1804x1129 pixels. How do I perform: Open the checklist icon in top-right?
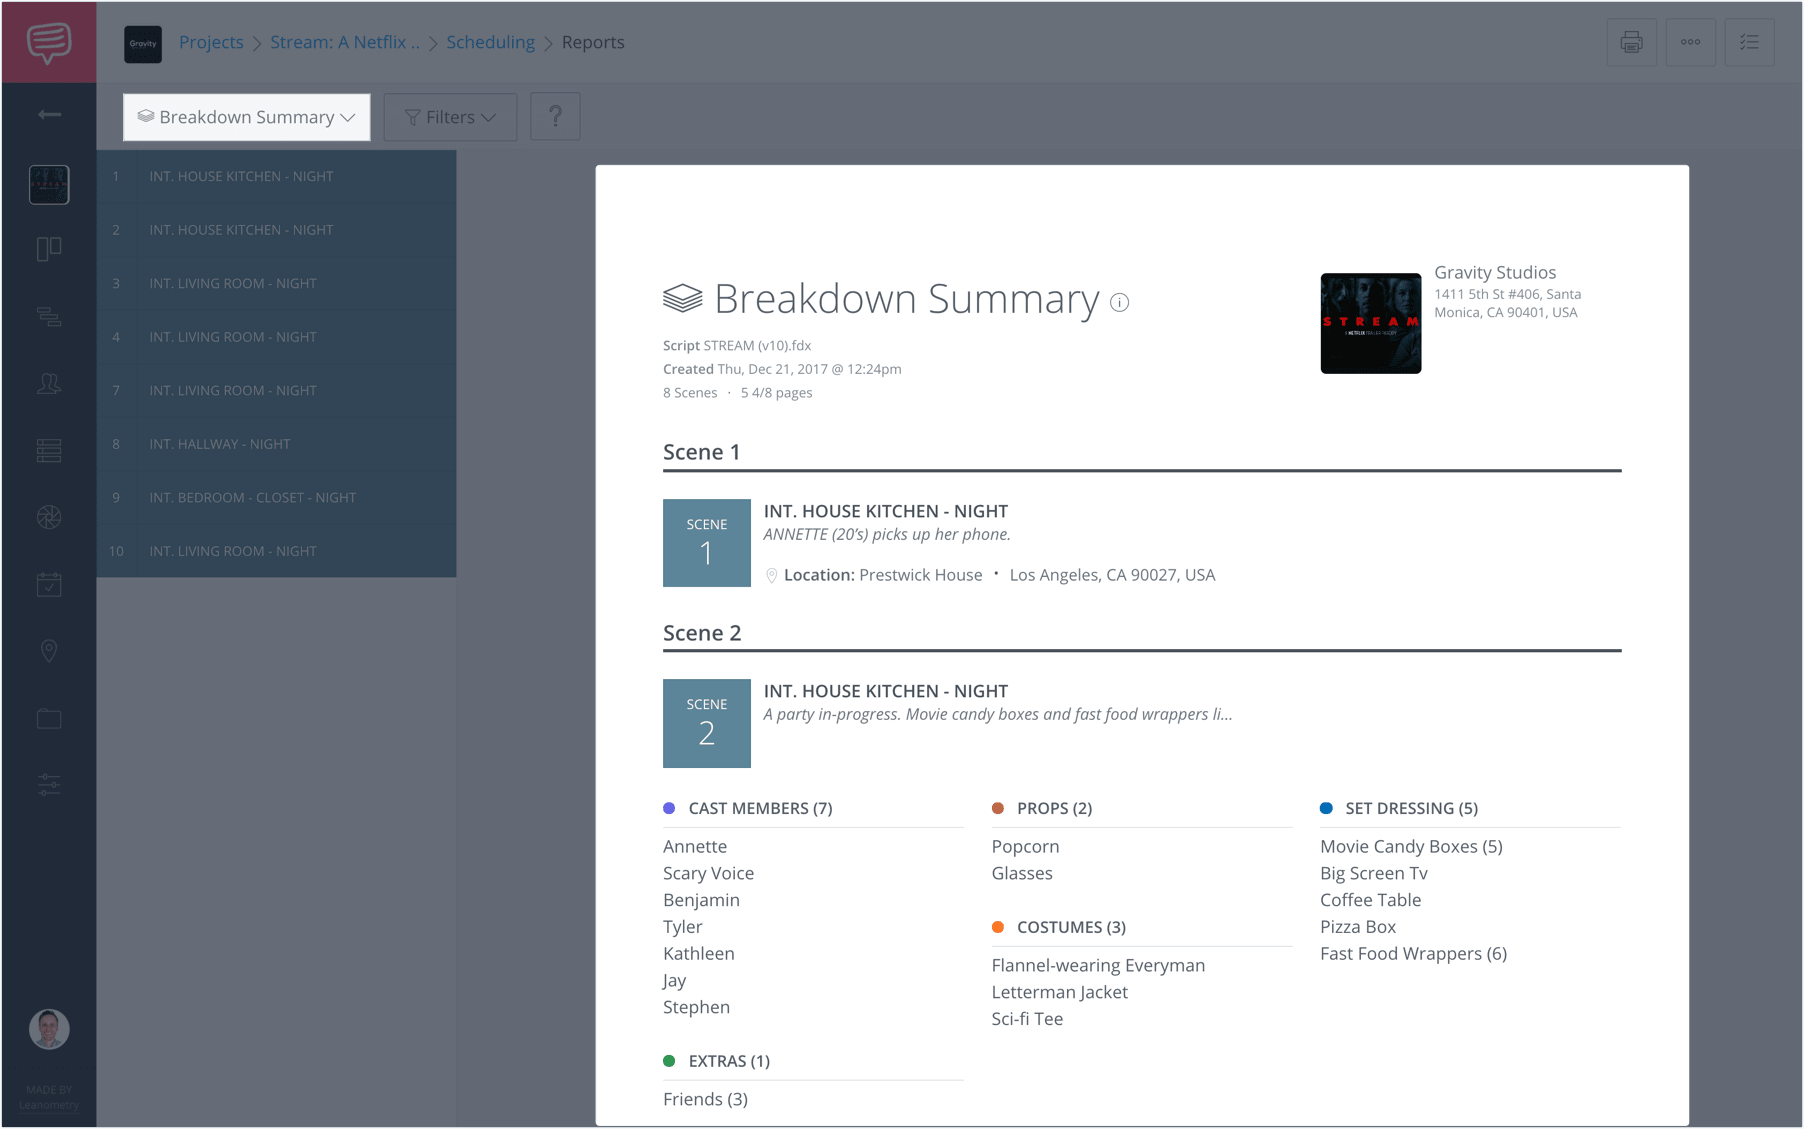[1749, 42]
